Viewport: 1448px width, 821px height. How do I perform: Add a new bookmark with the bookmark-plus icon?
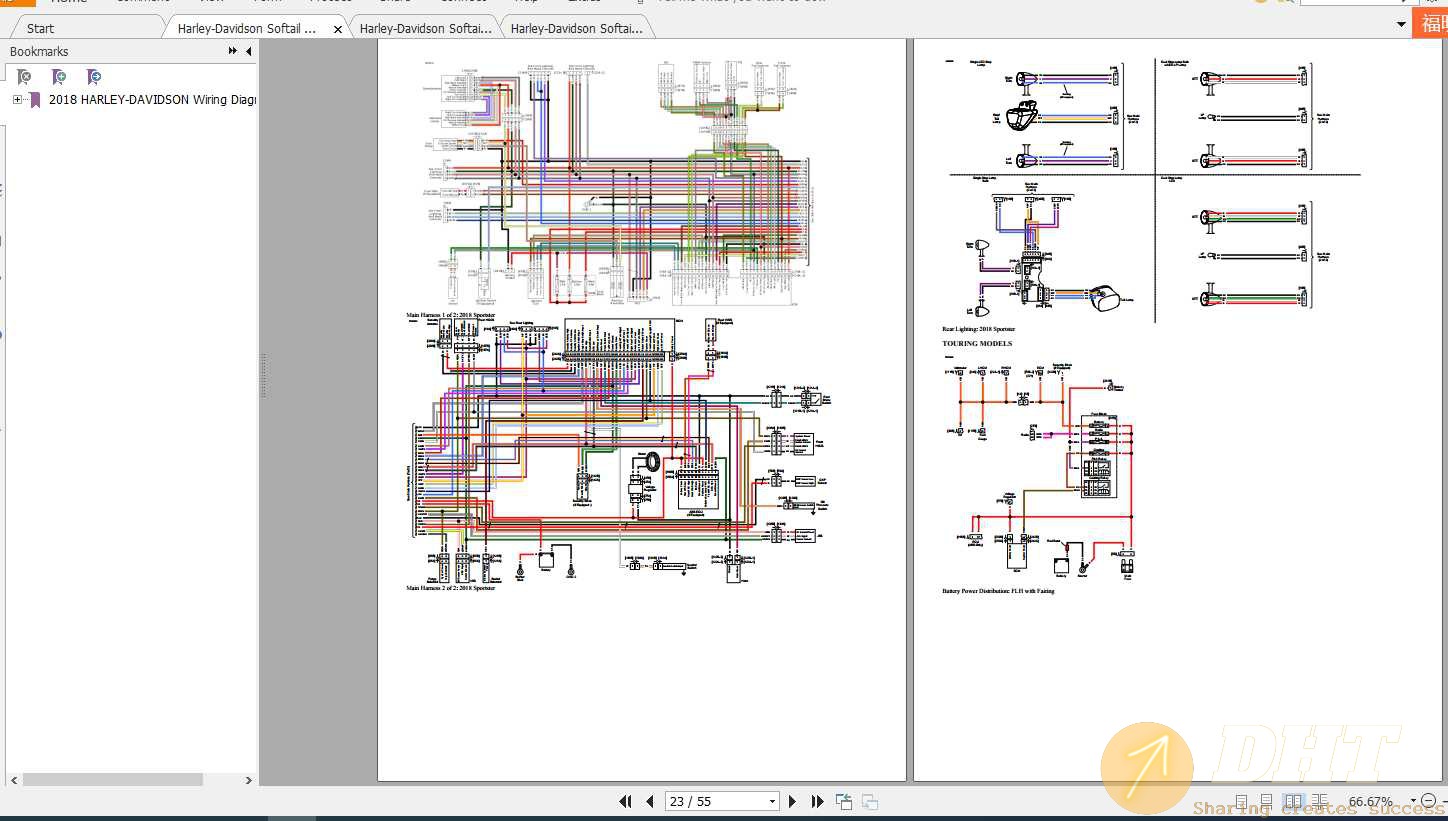click(x=59, y=77)
